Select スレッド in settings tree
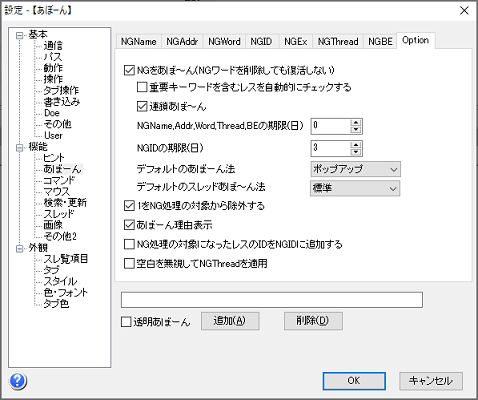The height and width of the screenshot is (400, 478). (x=59, y=214)
